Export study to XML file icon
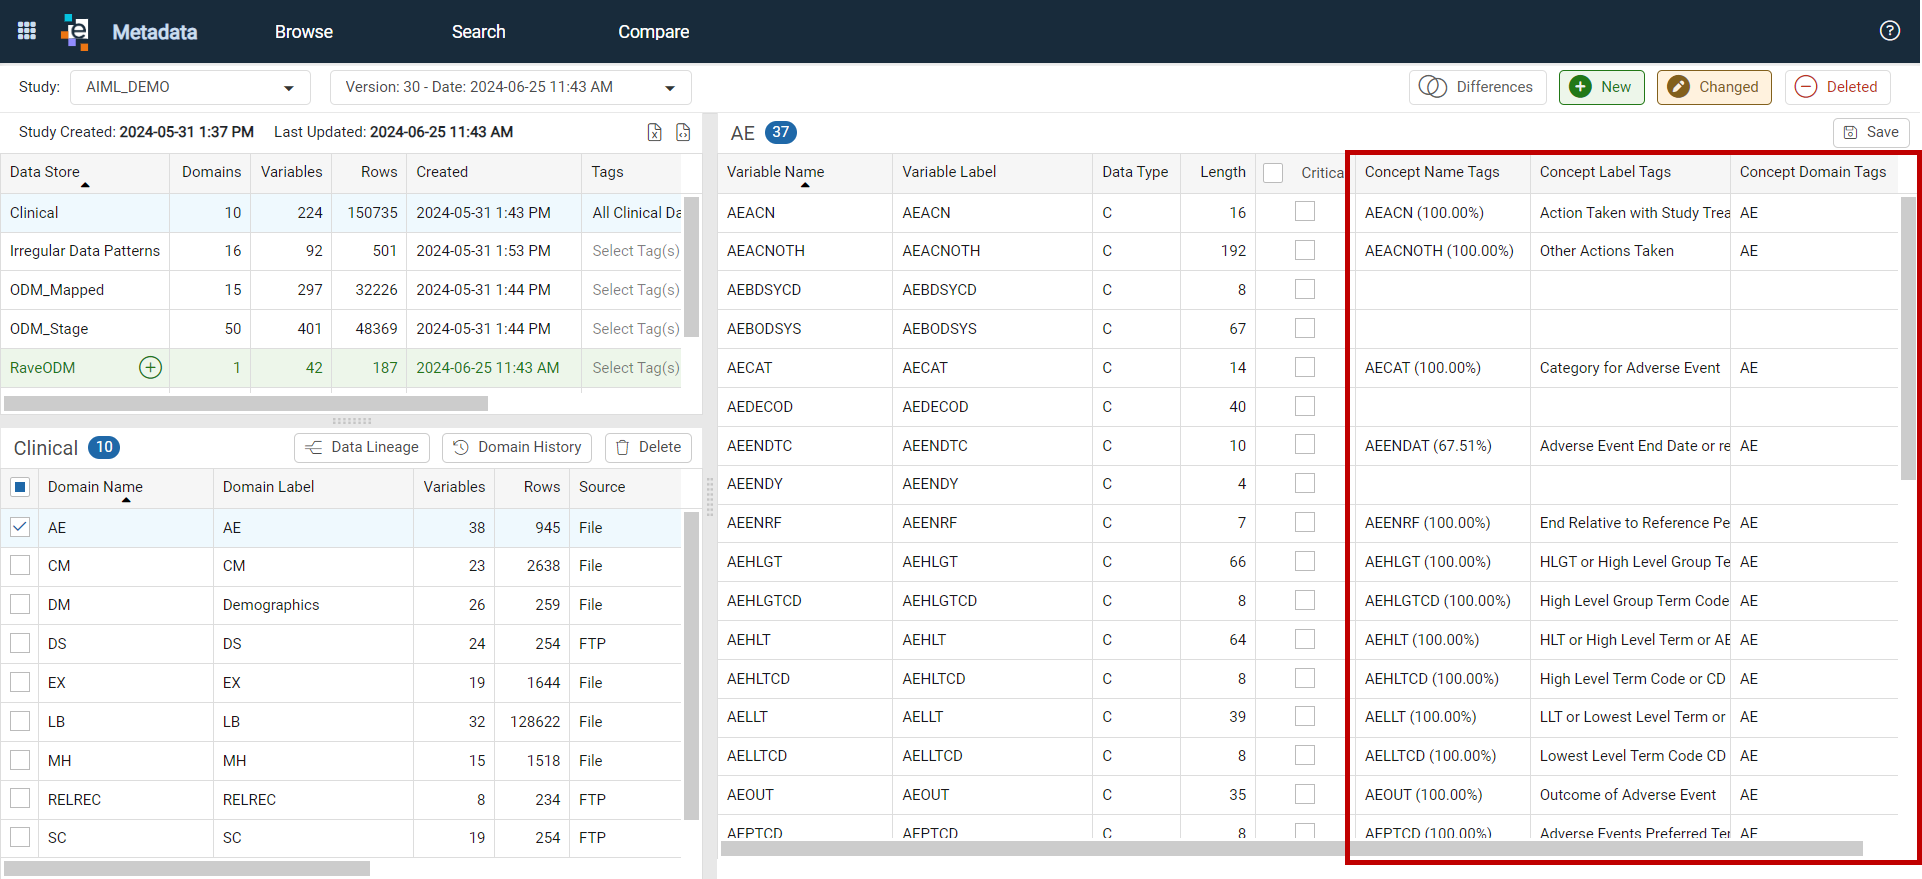 (x=683, y=132)
